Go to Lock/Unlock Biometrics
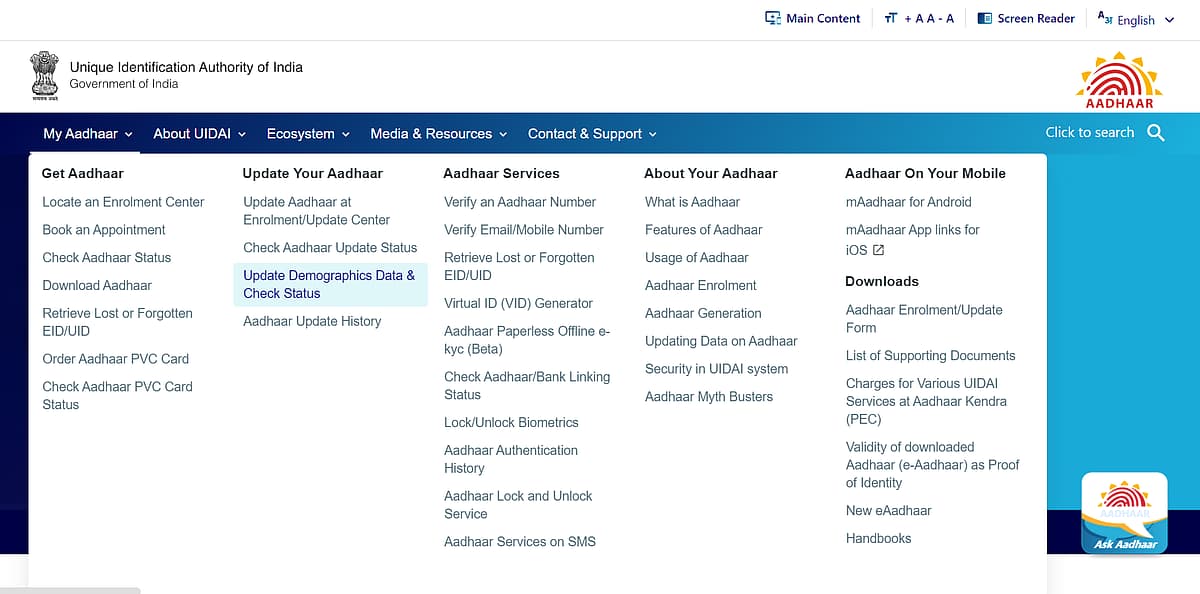This screenshot has height=594, width=1200. 511,422
